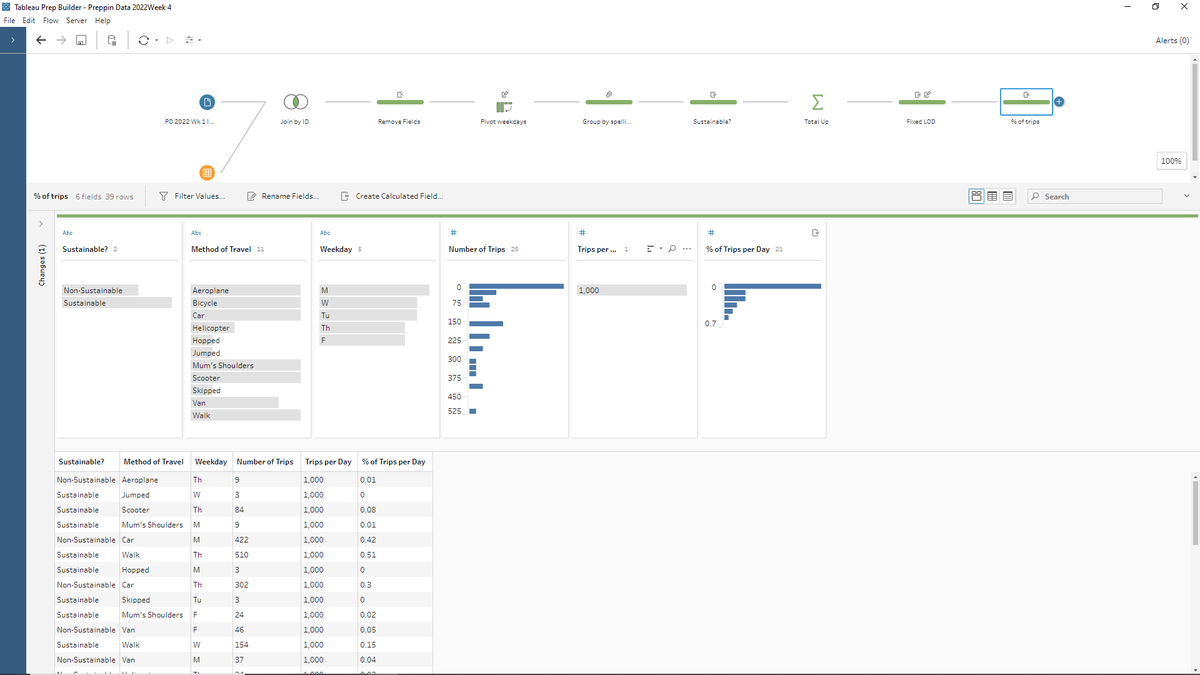Select the PD 2022 Wk 1 input step

[x=206, y=102]
